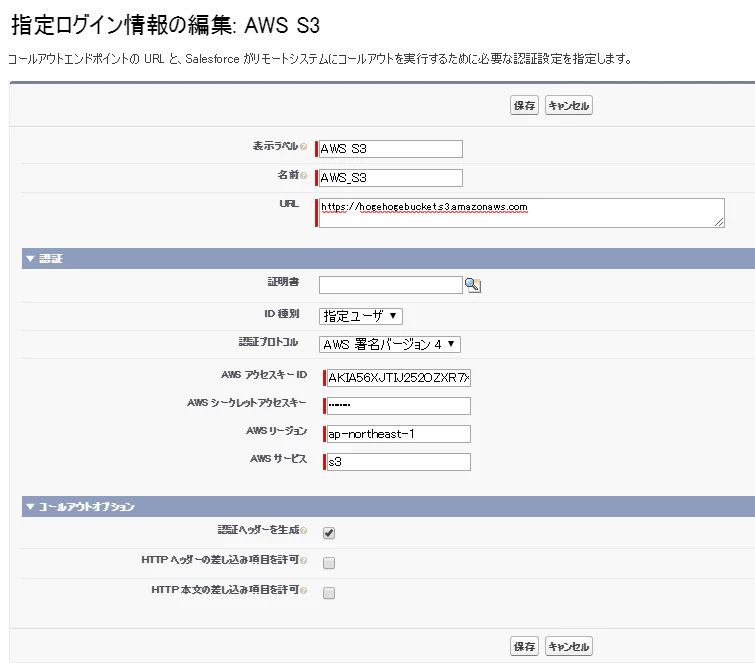Click the top 保存 button
The height and width of the screenshot is (663, 755).
click(524, 105)
